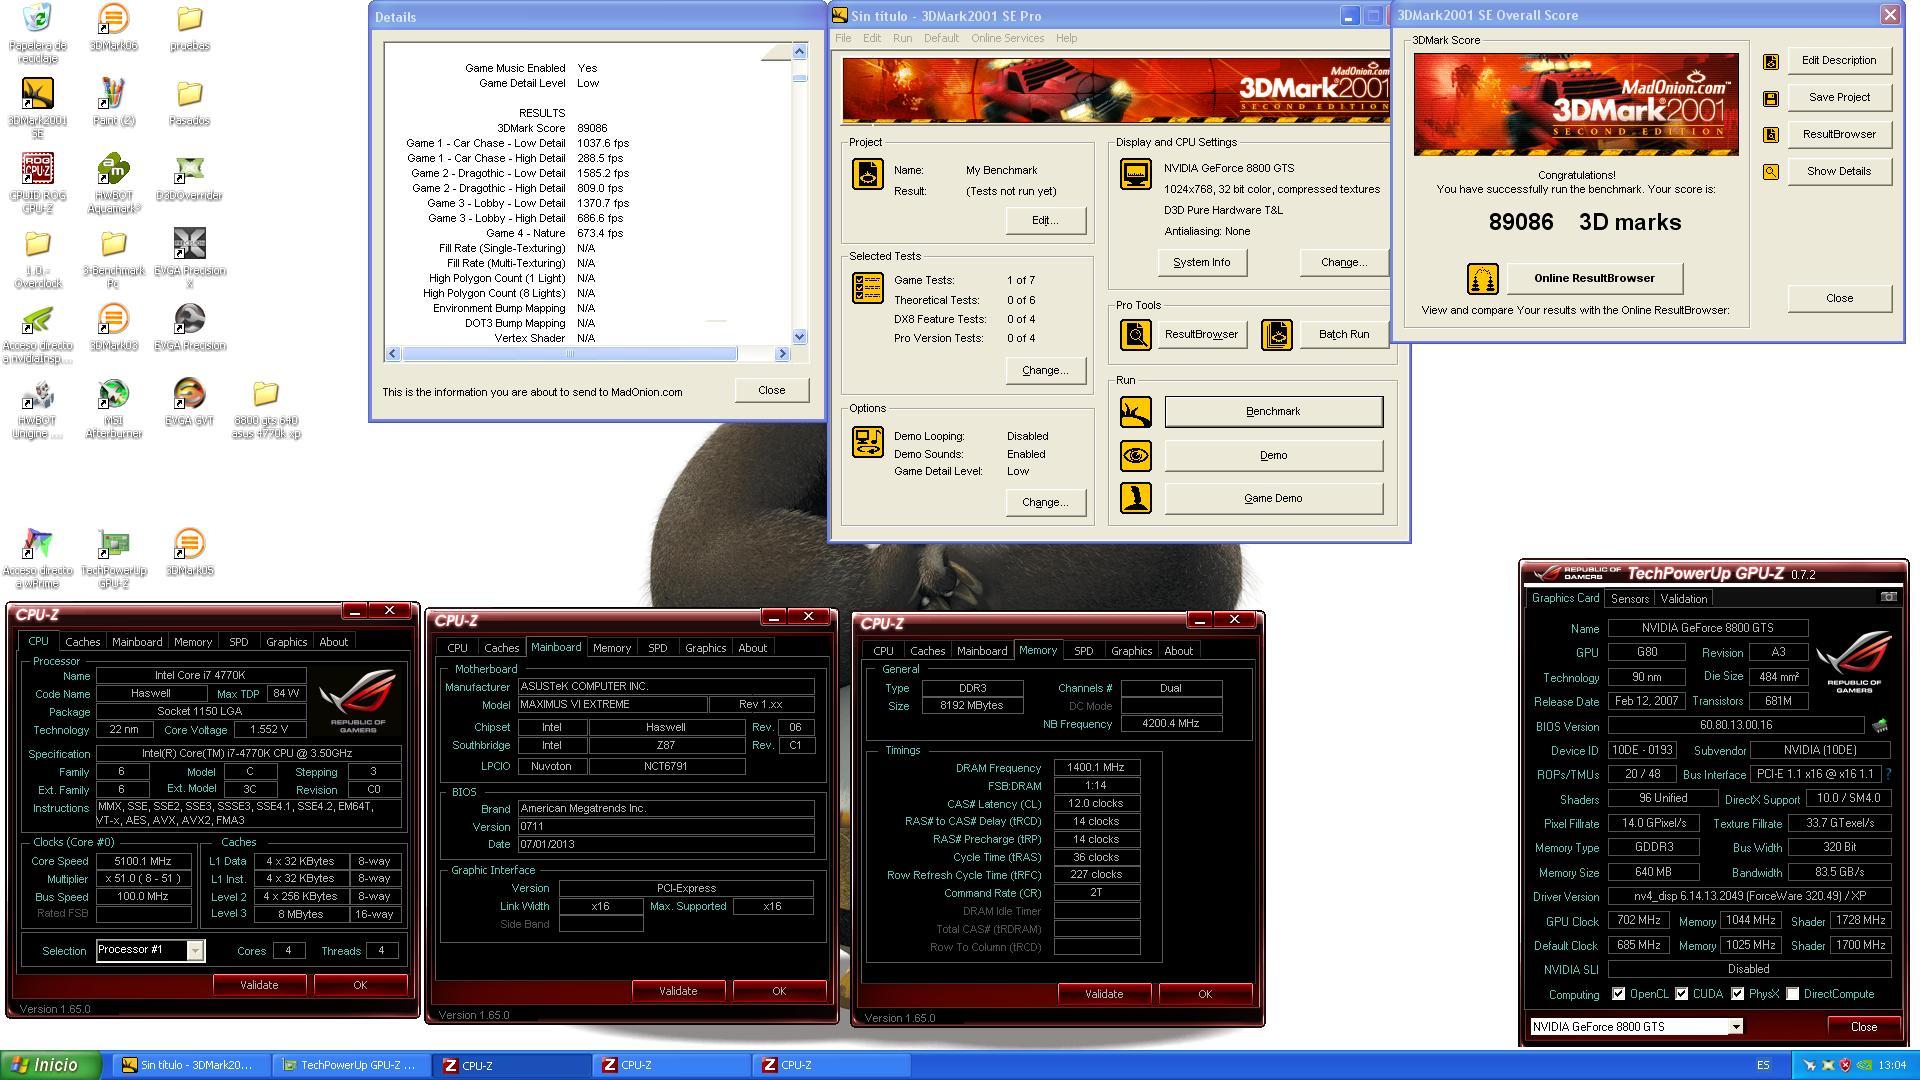Open the File menu in 3DMark2001
The height and width of the screenshot is (1080, 1920).
843,38
